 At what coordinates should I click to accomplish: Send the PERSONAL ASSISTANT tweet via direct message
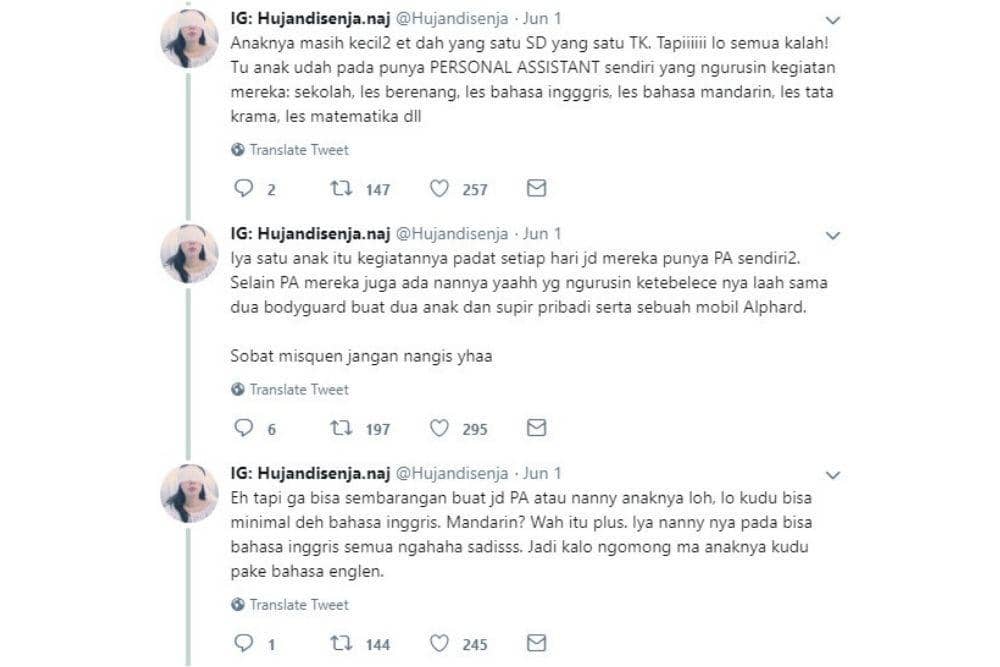(x=537, y=188)
